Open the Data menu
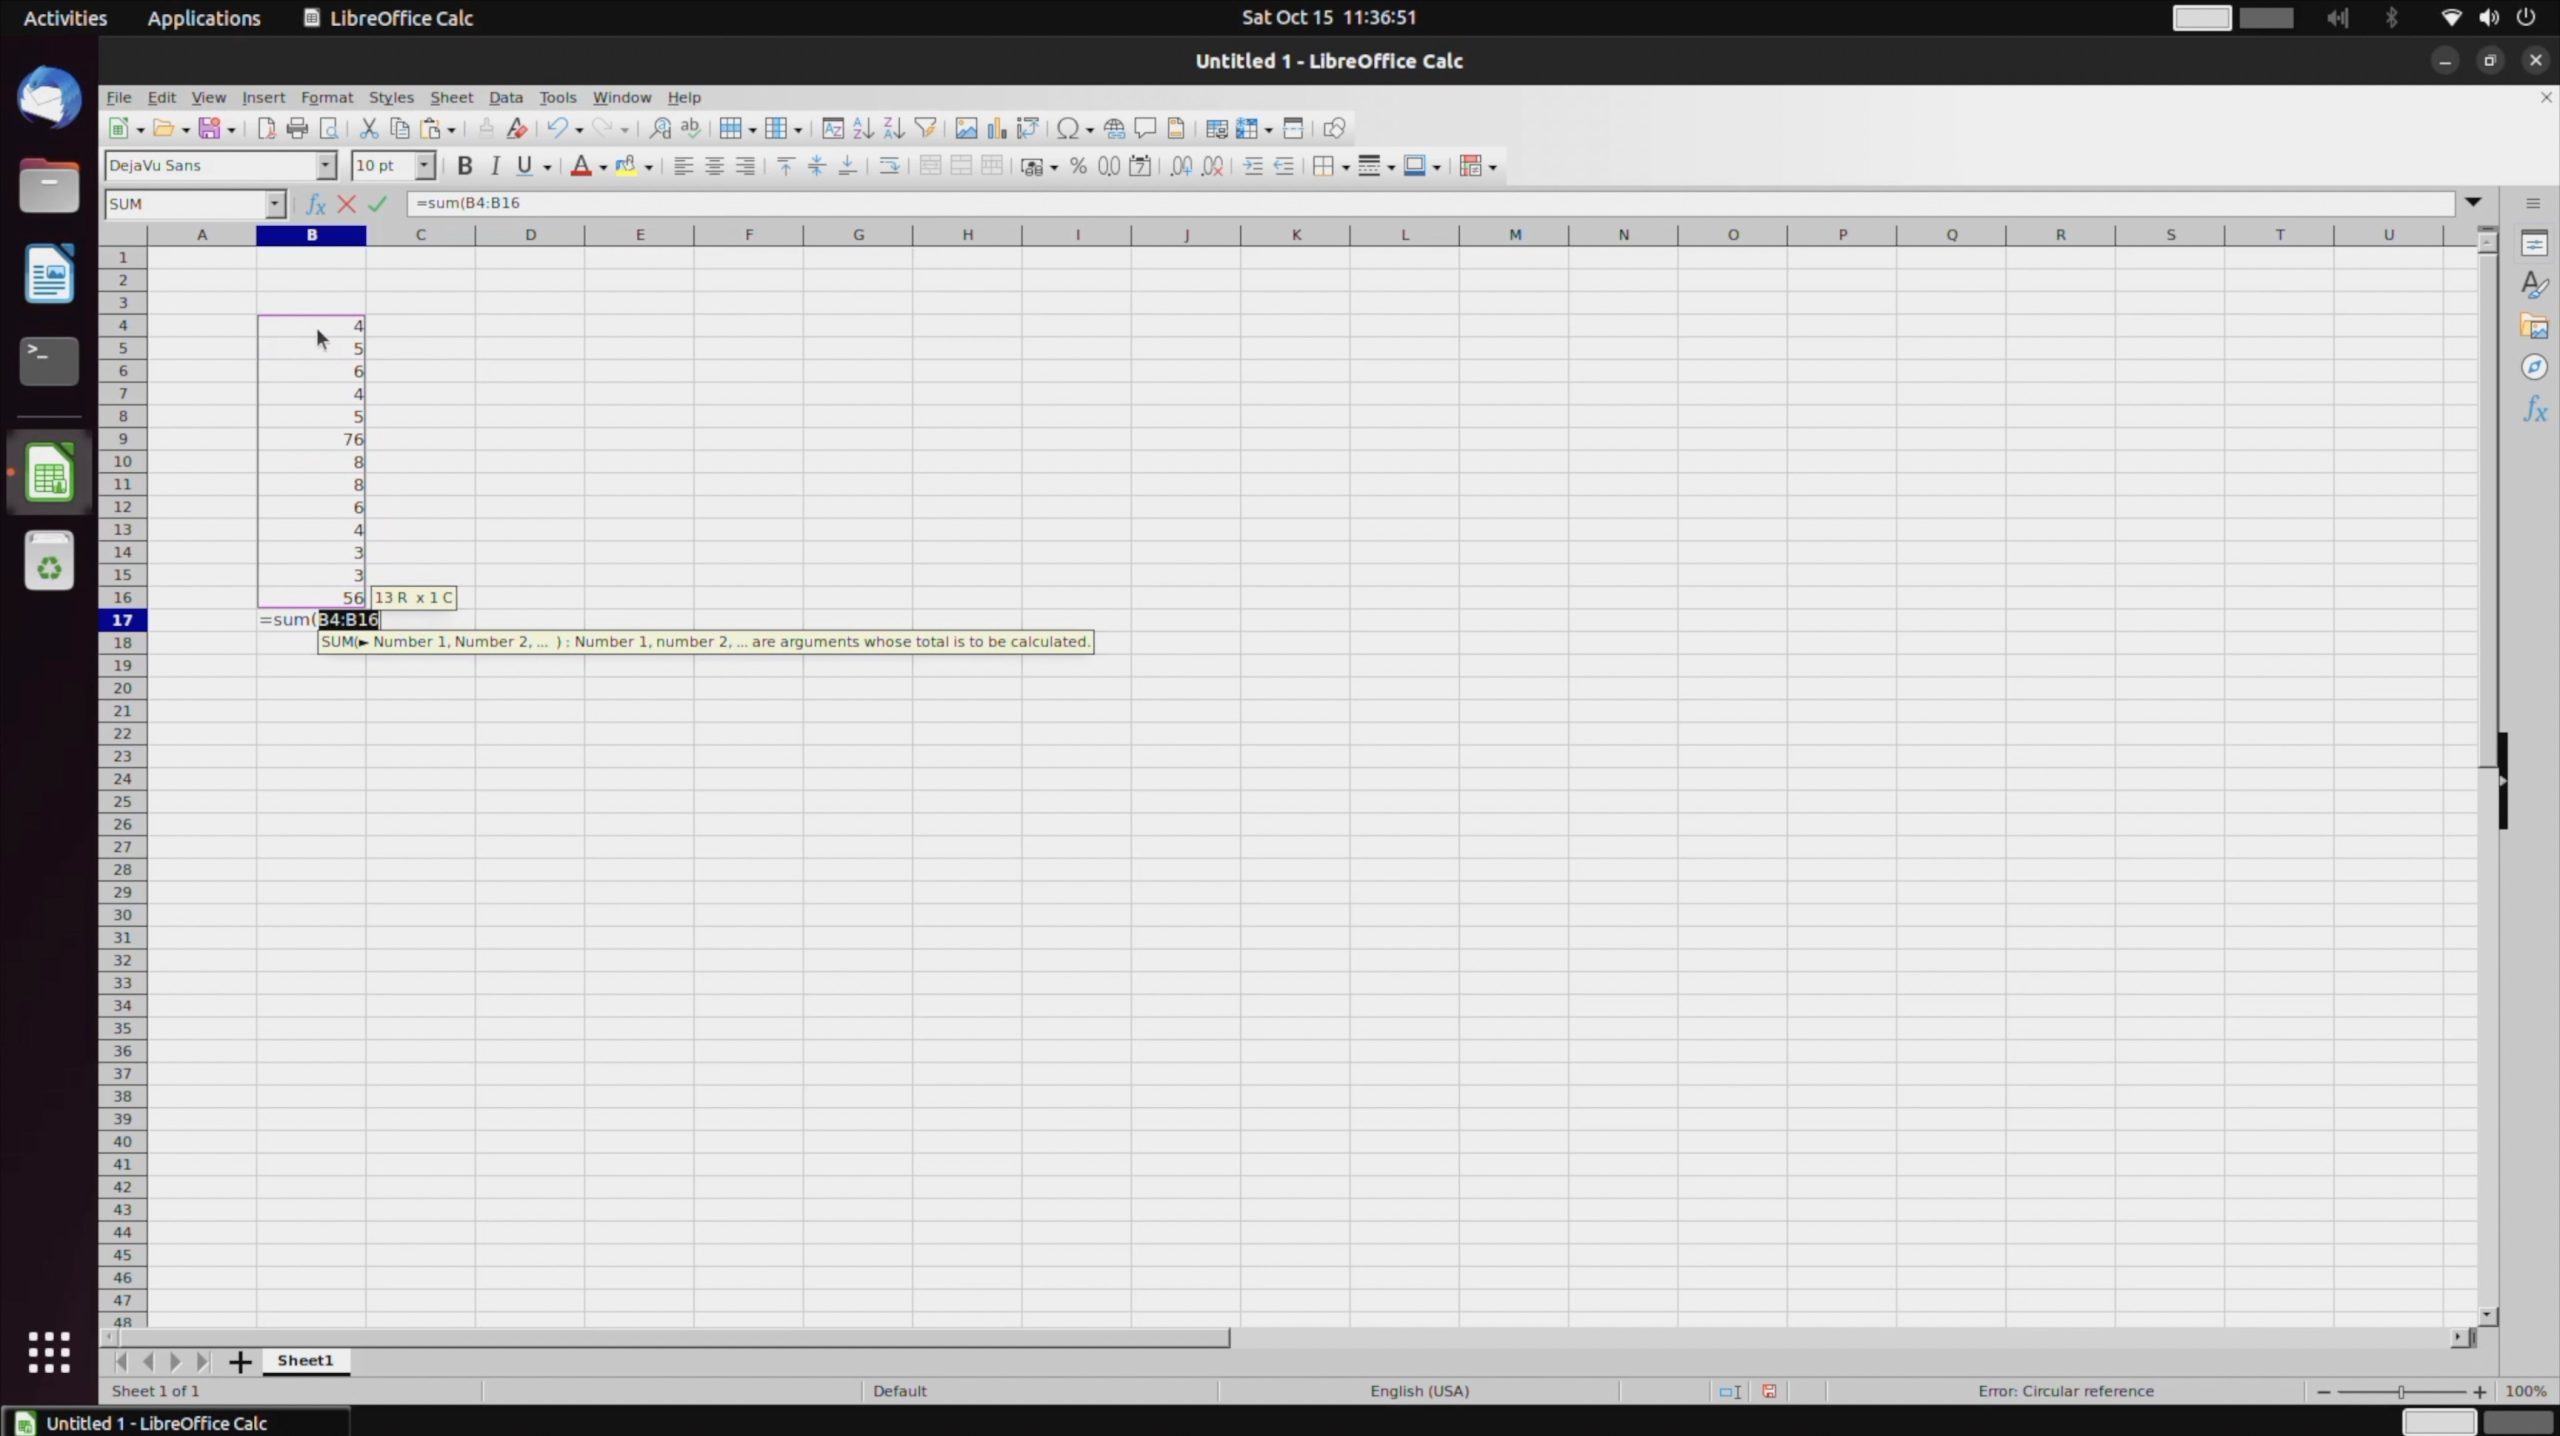 point(505,97)
